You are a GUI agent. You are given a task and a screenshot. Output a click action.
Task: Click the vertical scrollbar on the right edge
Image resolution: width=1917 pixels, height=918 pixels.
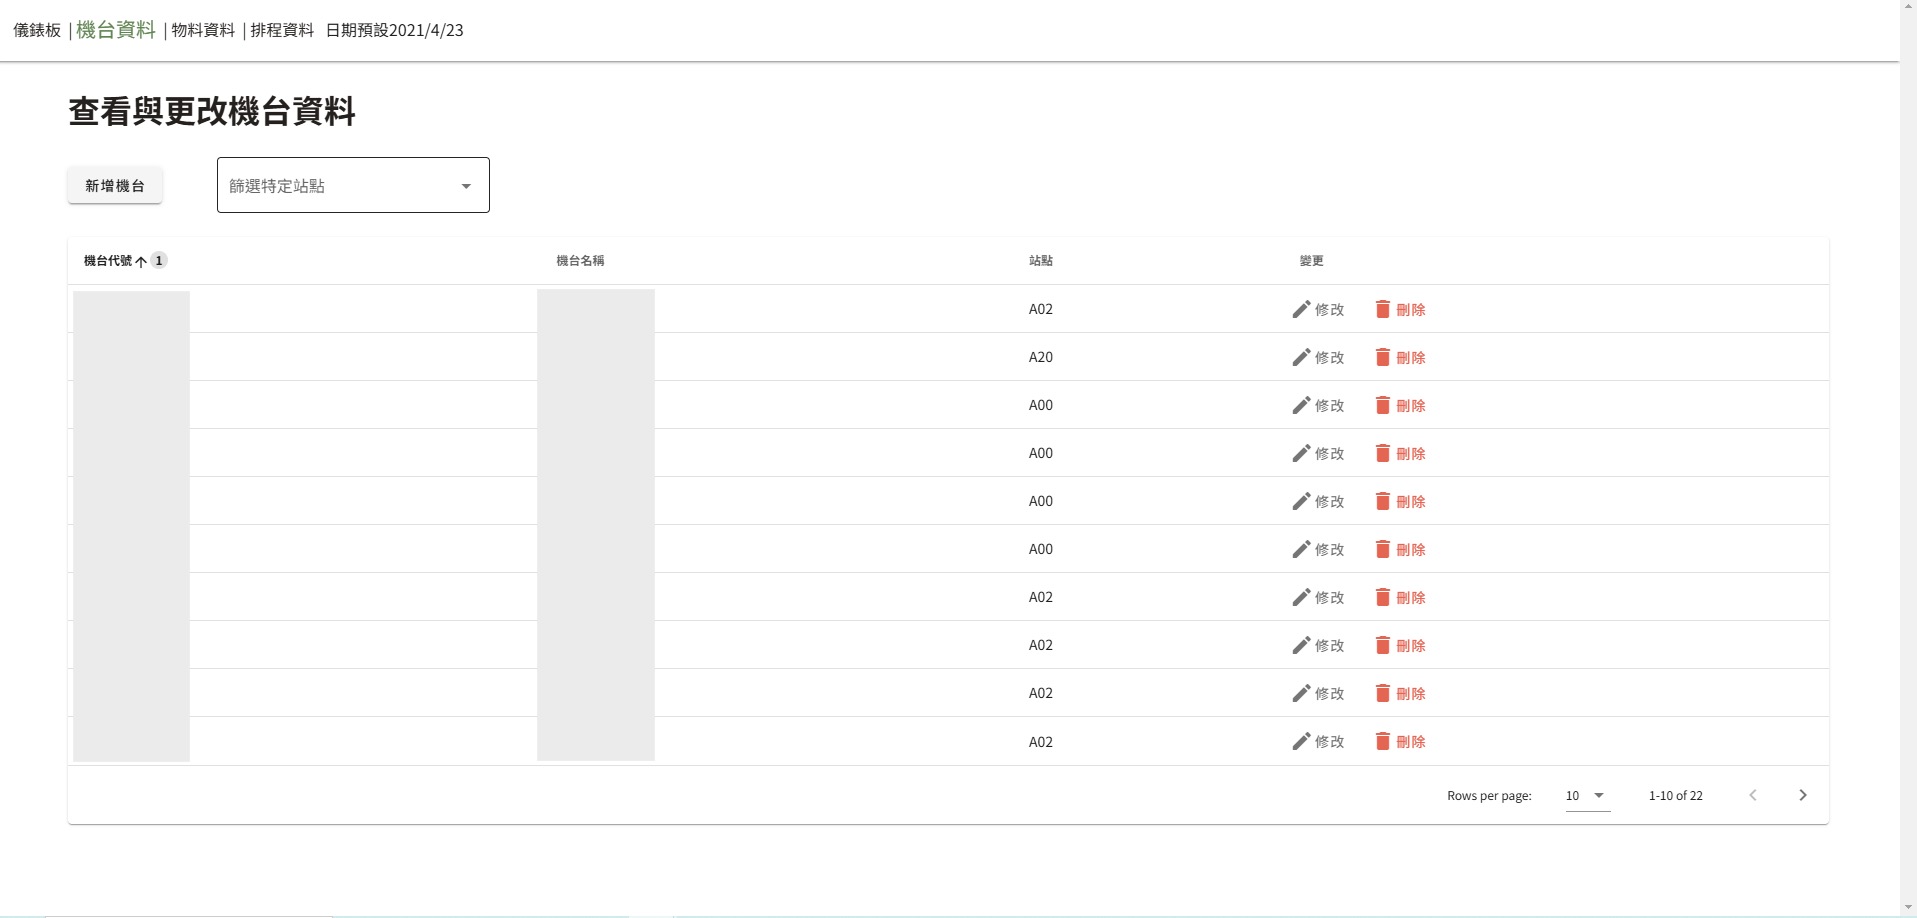coord(1907,450)
